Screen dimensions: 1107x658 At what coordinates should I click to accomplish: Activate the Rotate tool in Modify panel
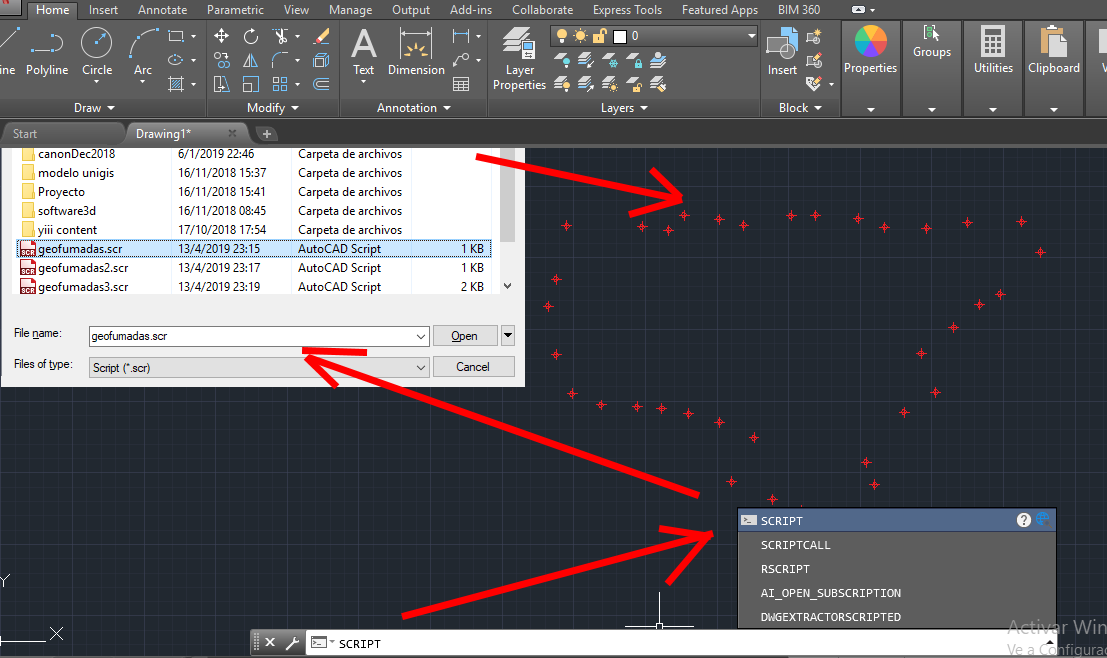coord(251,36)
